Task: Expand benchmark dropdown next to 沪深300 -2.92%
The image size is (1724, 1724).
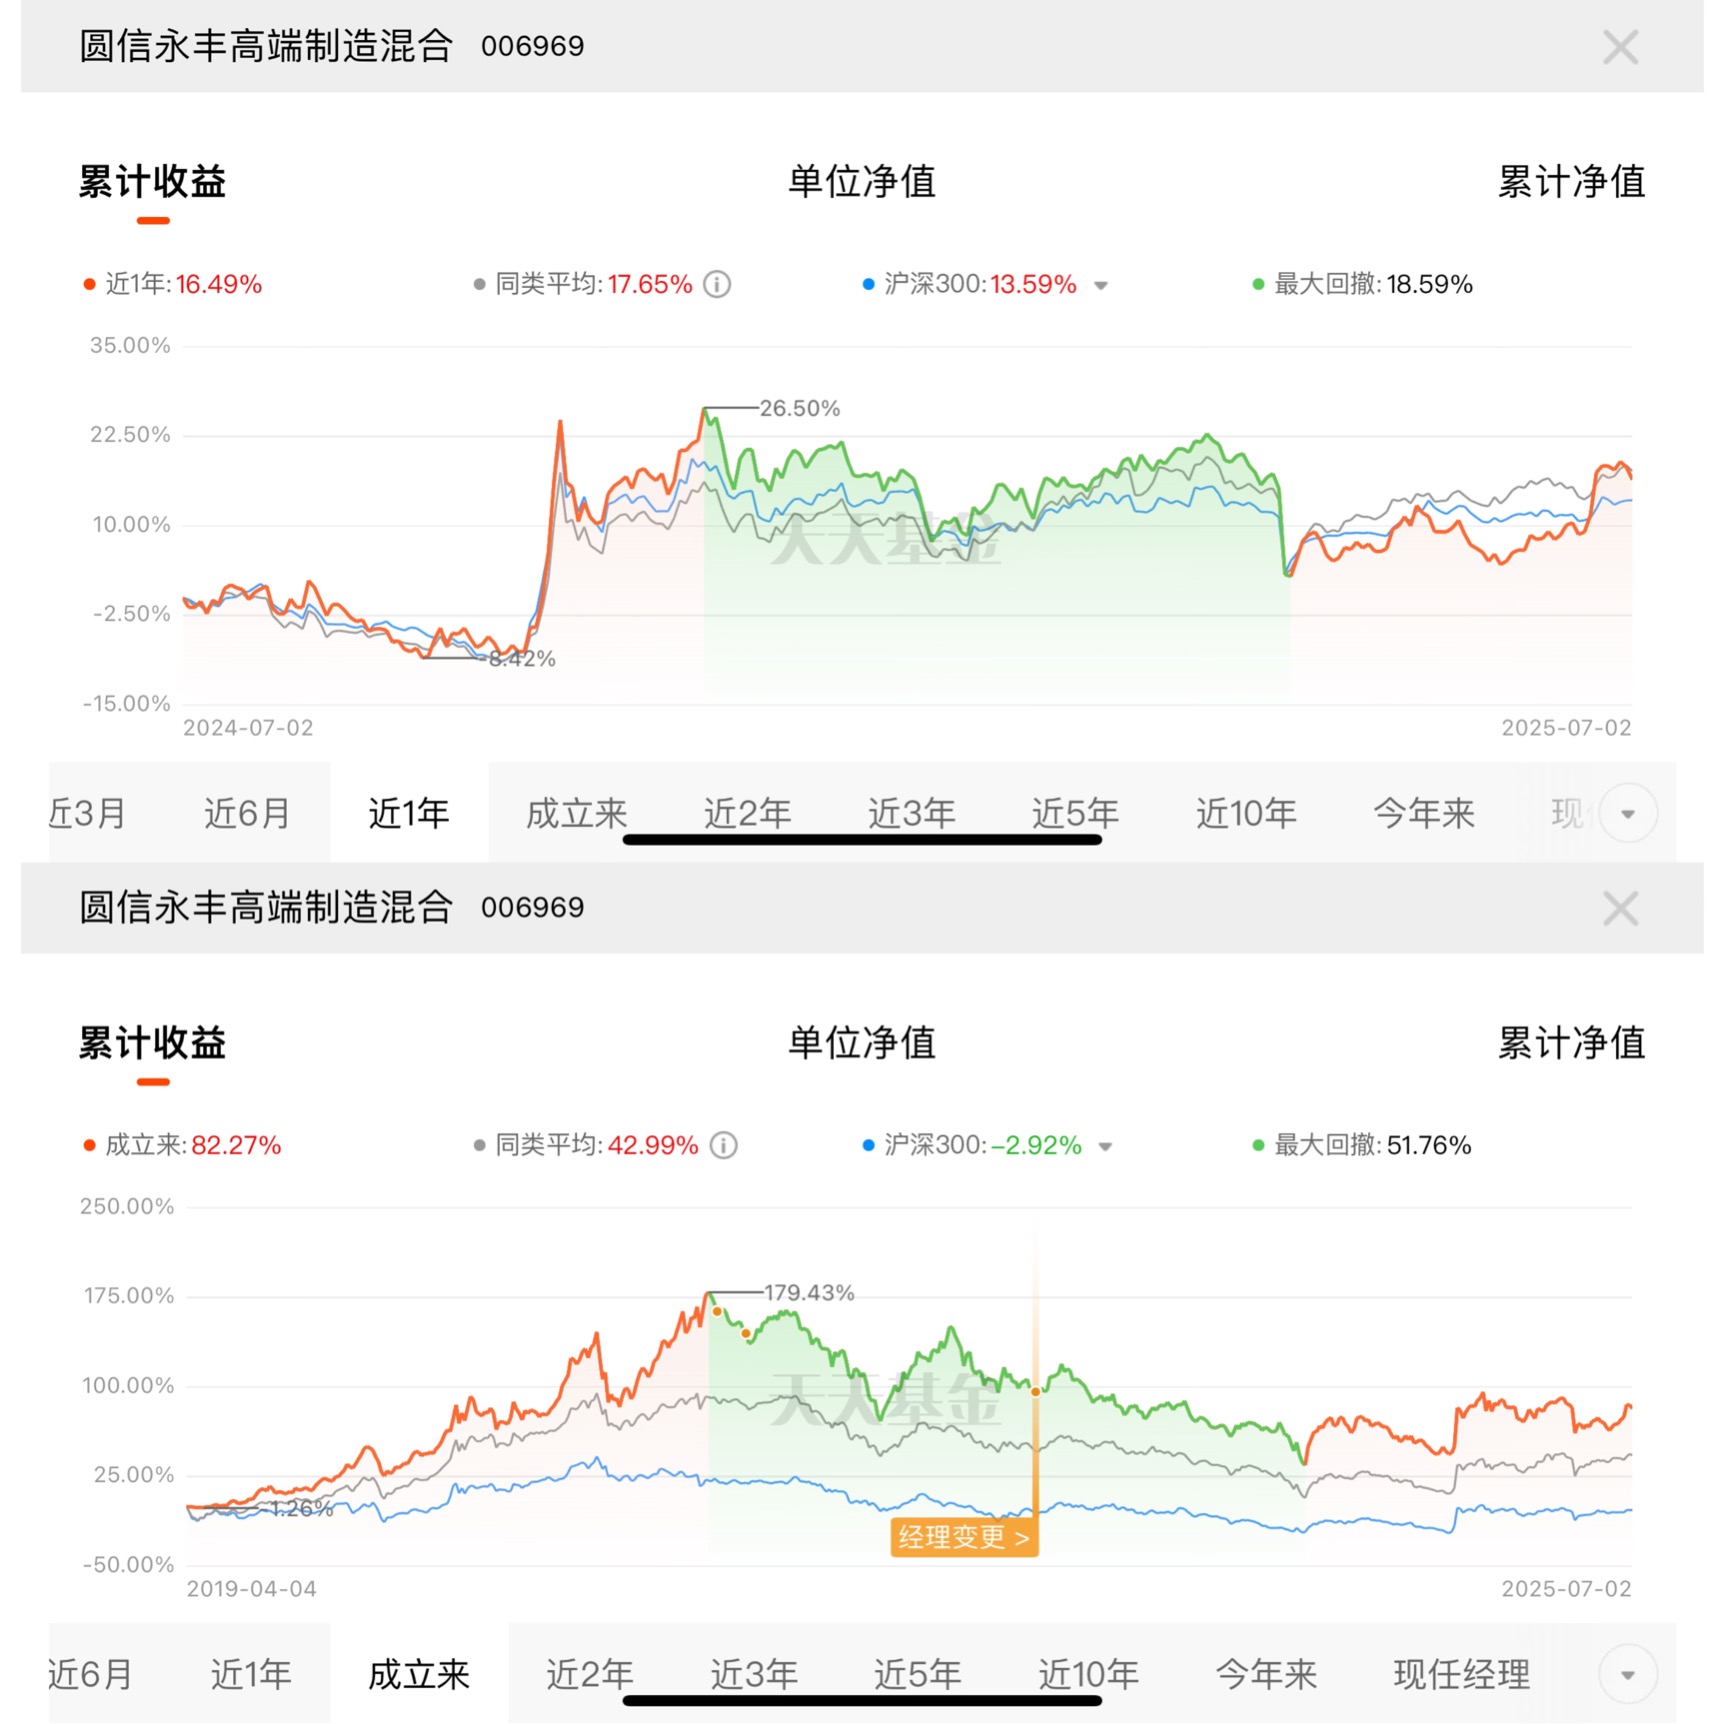Action: tap(1106, 1147)
